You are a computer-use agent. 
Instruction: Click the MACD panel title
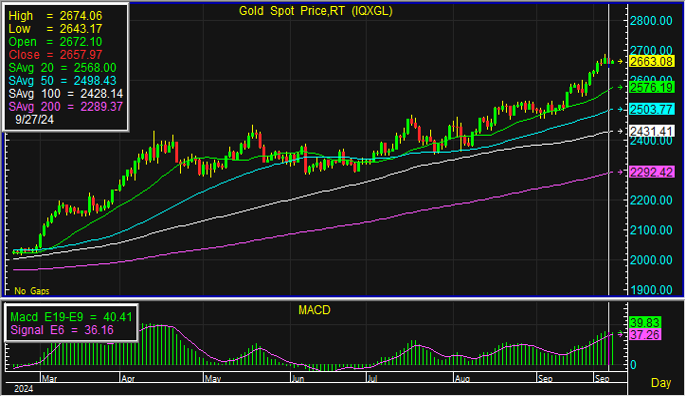pos(314,310)
